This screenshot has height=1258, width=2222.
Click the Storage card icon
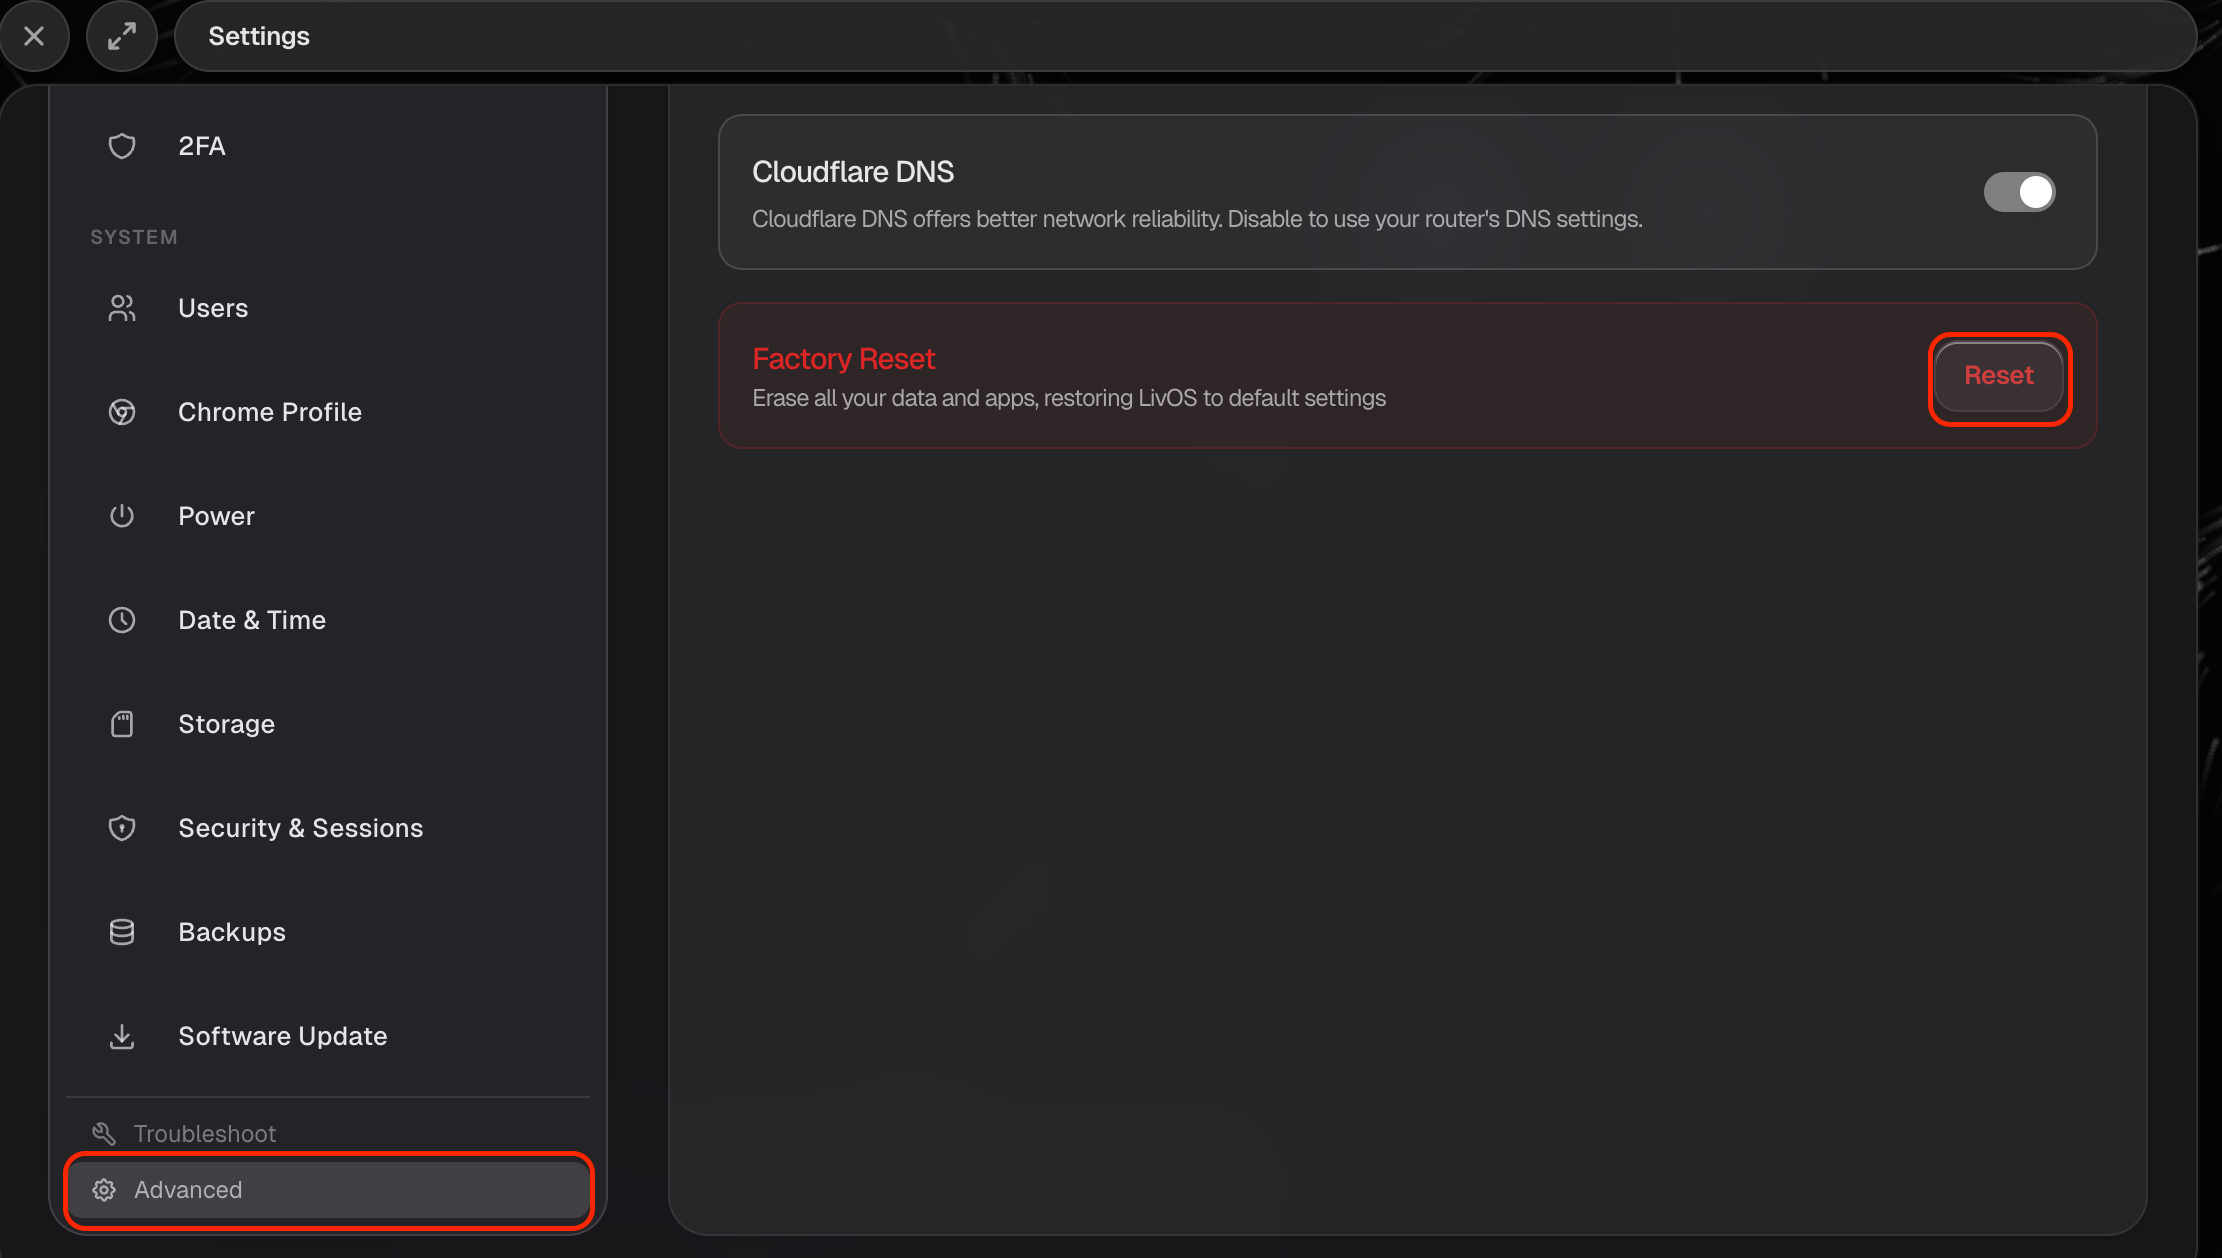122,724
